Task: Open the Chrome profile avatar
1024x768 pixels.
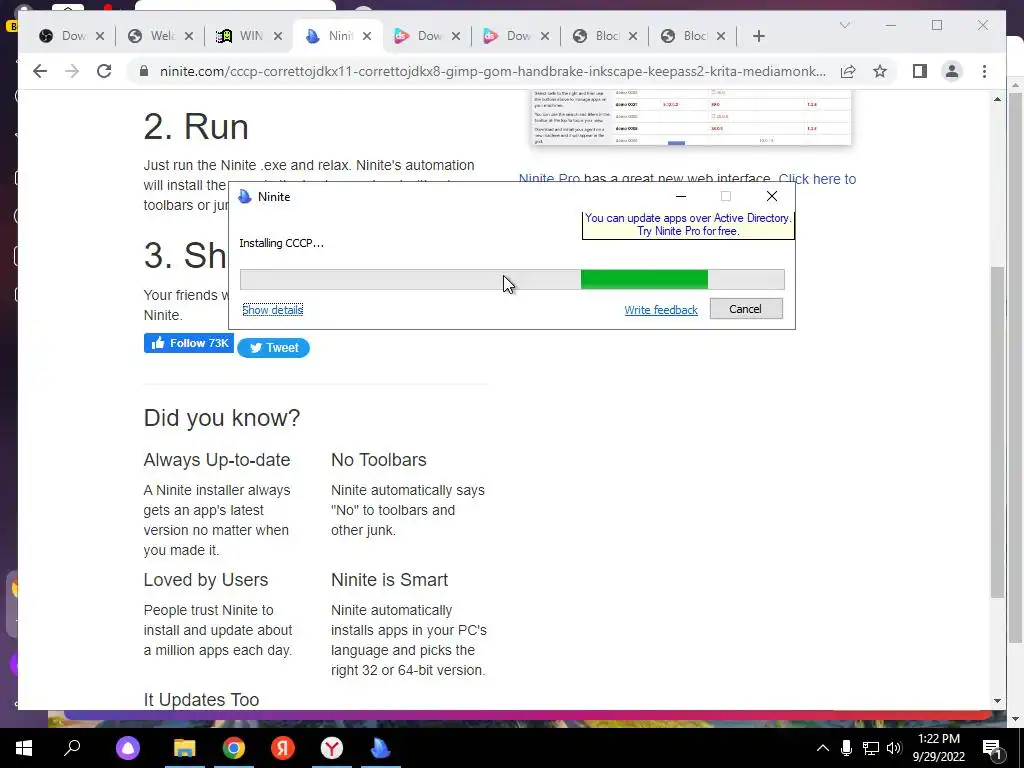Action: [x=952, y=71]
